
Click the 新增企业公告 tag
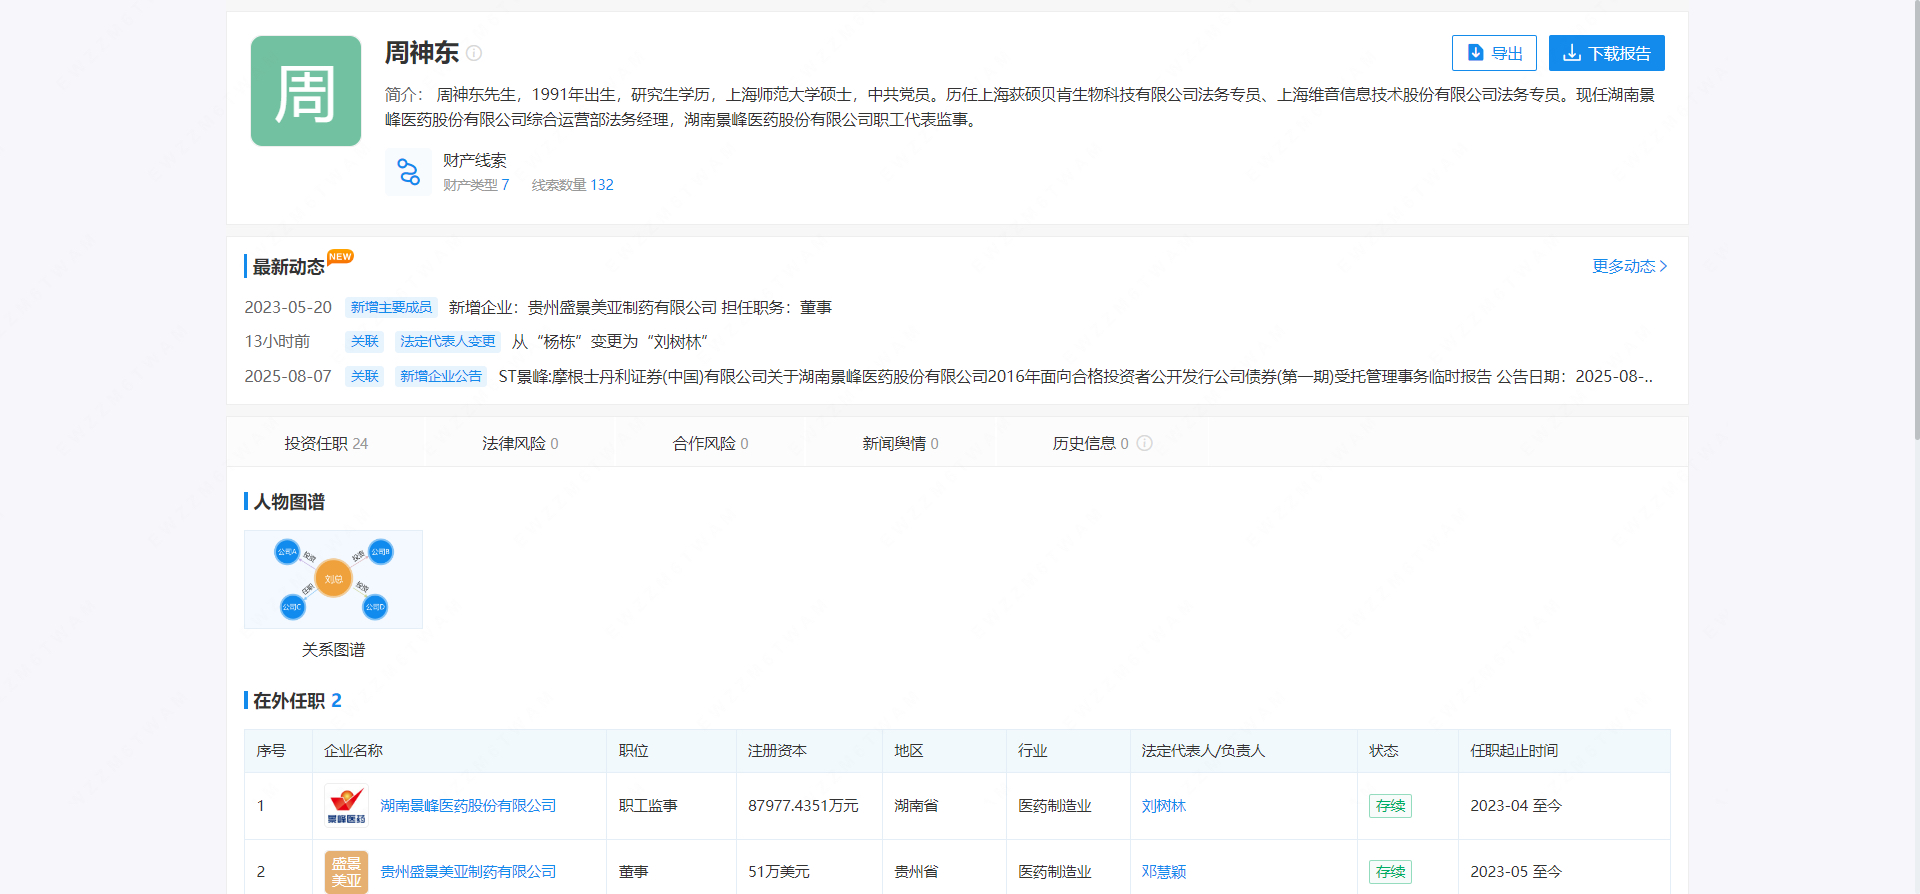(x=441, y=376)
